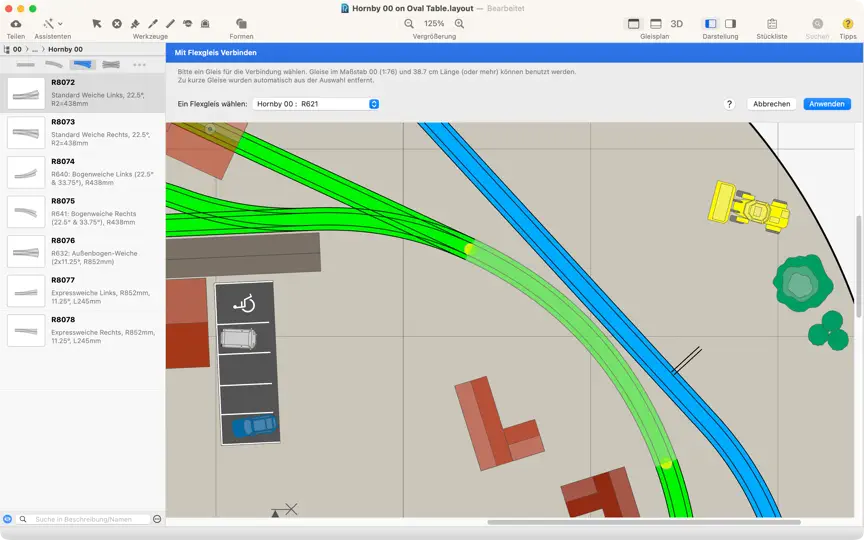Viewport: 864px width, 540px height.
Task: Show turnouts (blue) category tab
Action: click(82, 64)
